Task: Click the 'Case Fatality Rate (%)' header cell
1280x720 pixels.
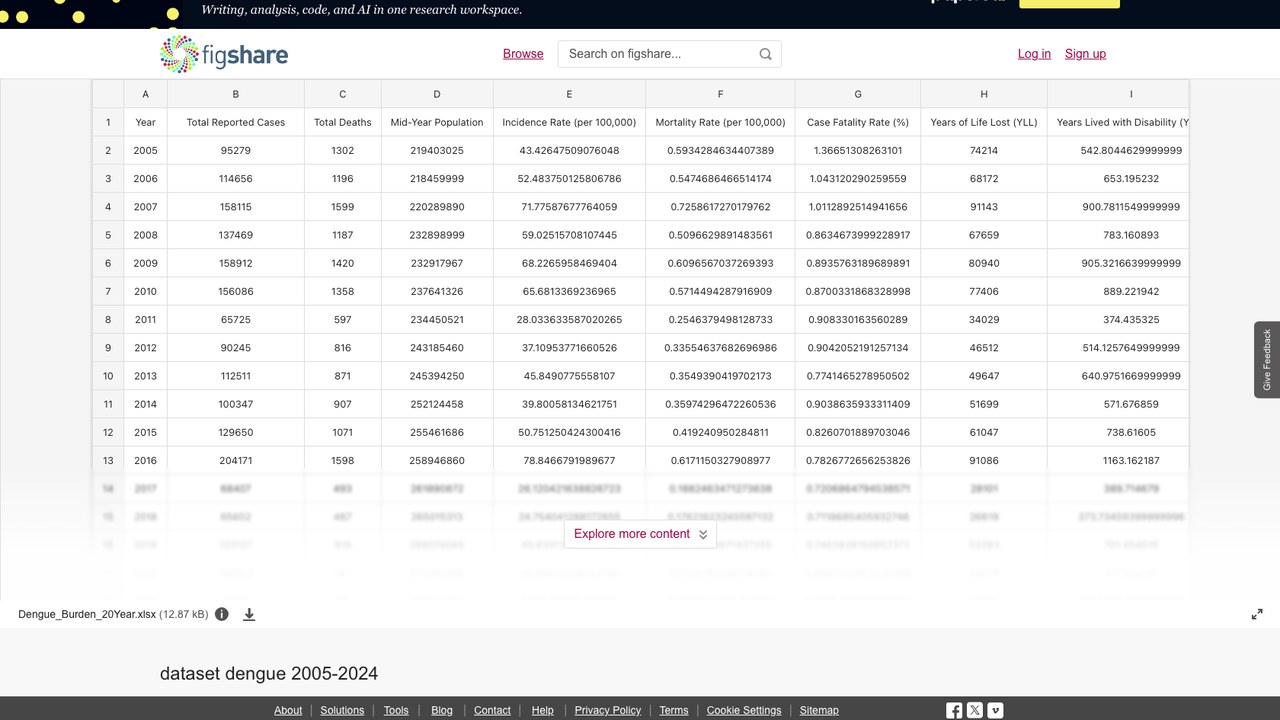Action: [x=858, y=122]
